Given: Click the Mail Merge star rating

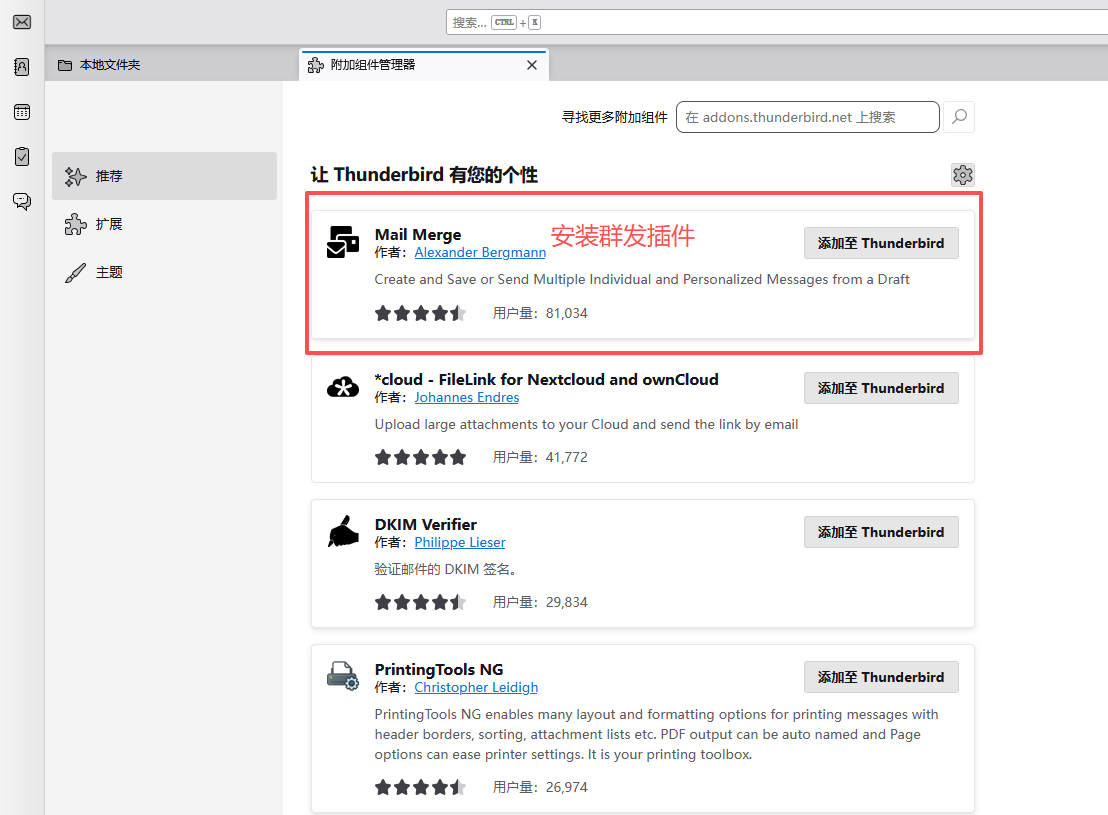Looking at the screenshot, I should click(x=420, y=313).
